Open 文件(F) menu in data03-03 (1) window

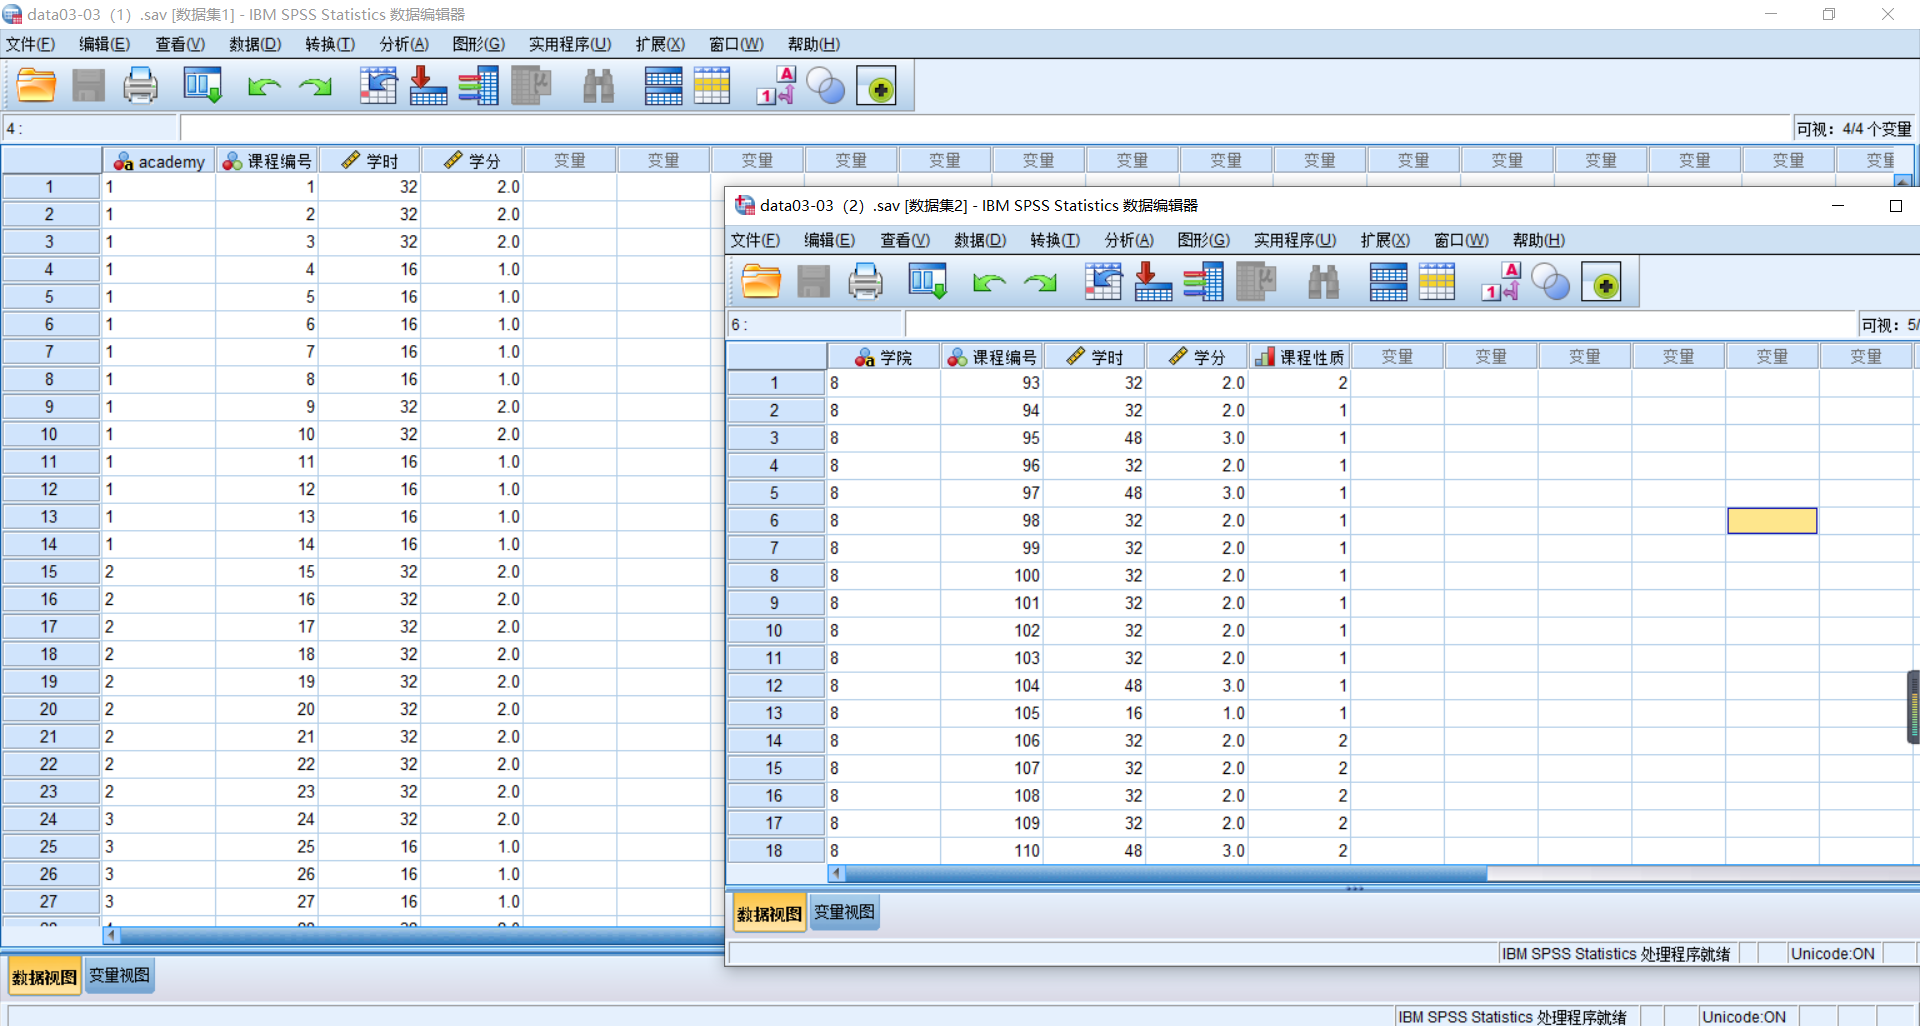point(31,44)
